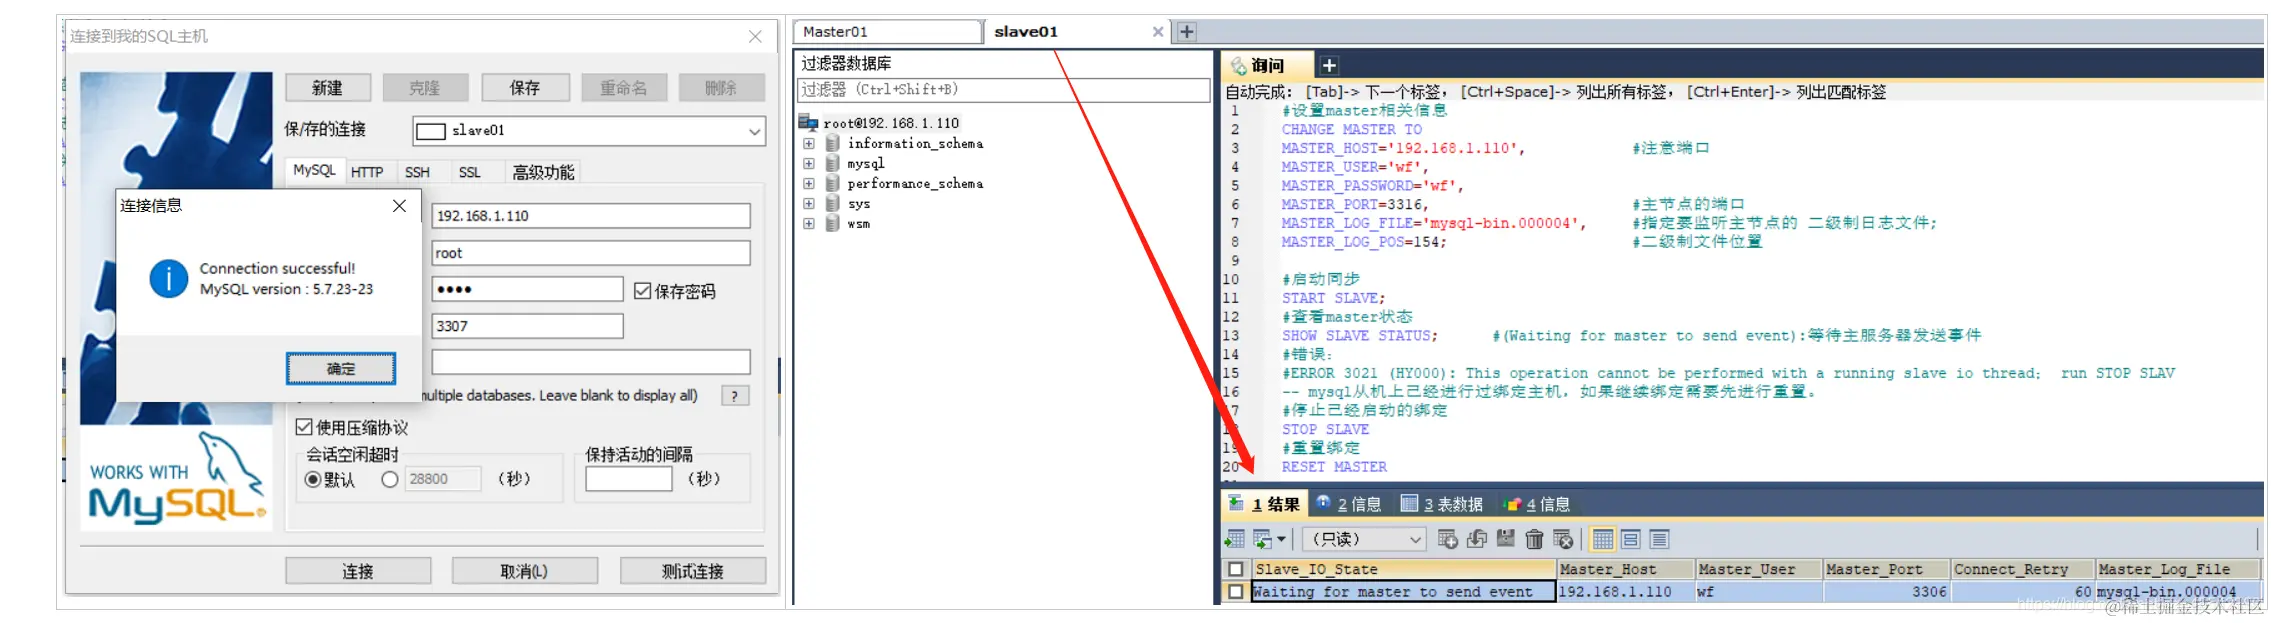Screen dimensions: 2271x623
Task: Click the 连接 button
Action: pyautogui.click(x=358, y=571)
